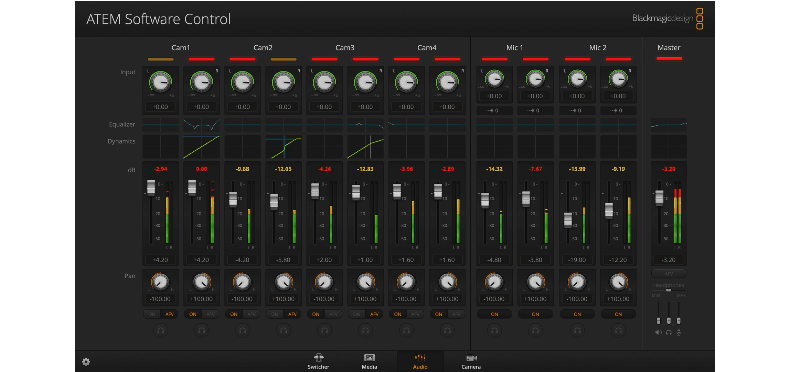Click the Mic 2 left channel fader handle
The width and height of the screenshot is (790, 372).
pyautogui.click(x=568, y=220)
